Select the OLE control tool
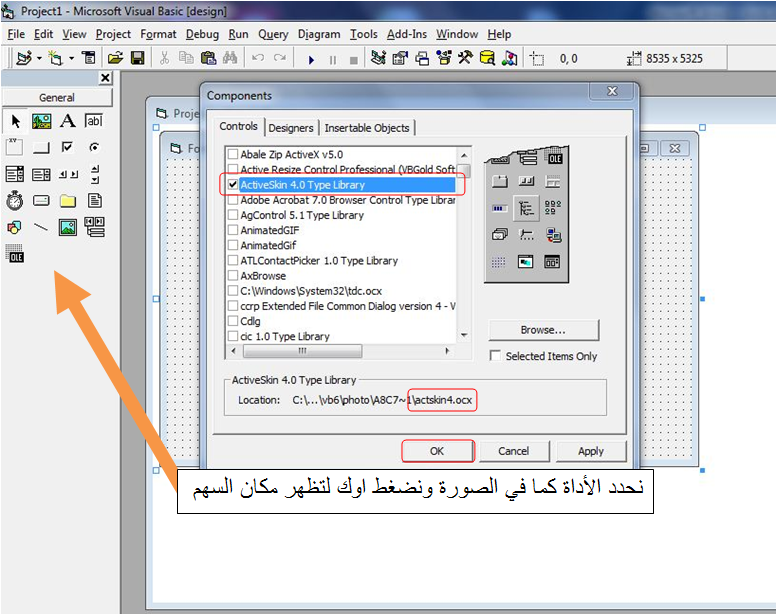The height and width of the screenshot is (614, 778). (x=15, y=253)
